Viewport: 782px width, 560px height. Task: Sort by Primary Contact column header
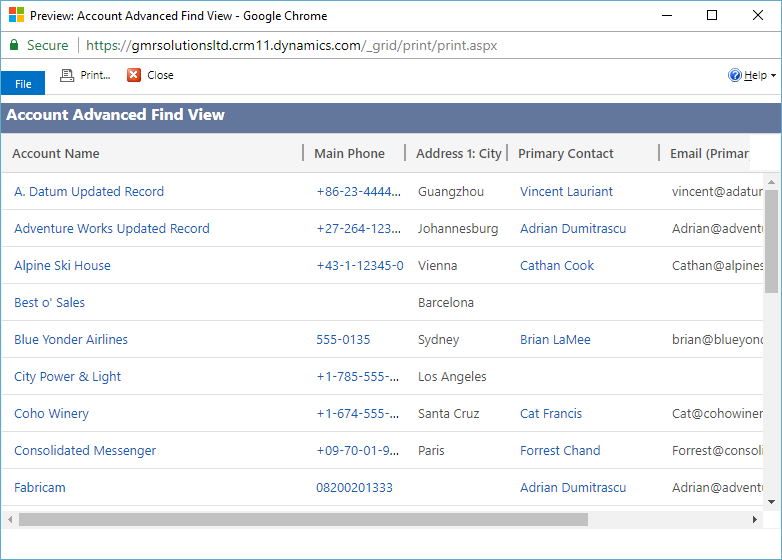pos(566,154)
